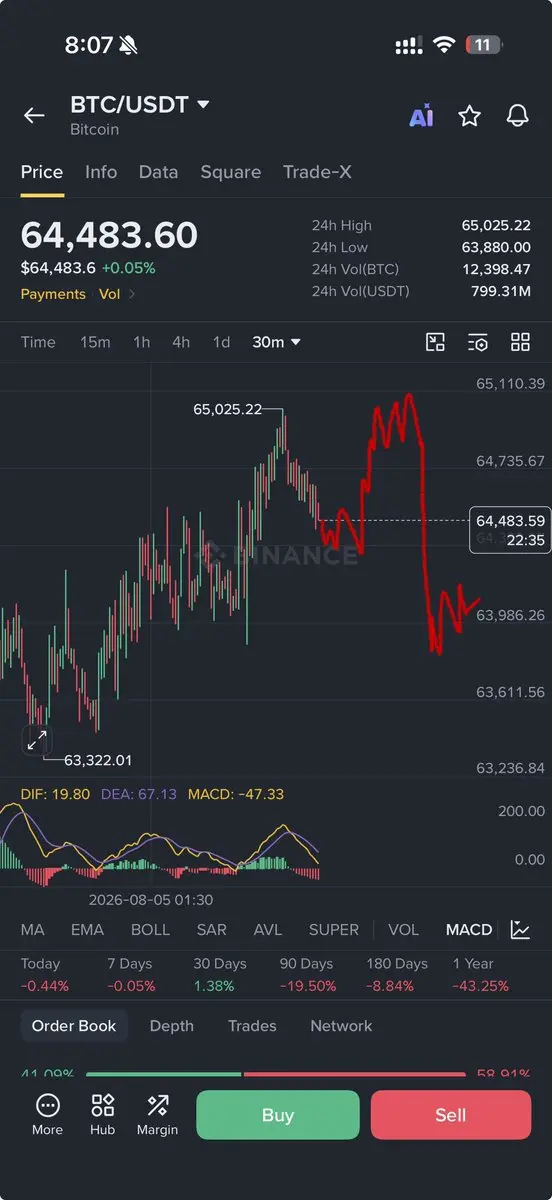Viewport: 552px width, 1200px height.
Task: Open the chart layout grid icon
Action: click(520, 342)
